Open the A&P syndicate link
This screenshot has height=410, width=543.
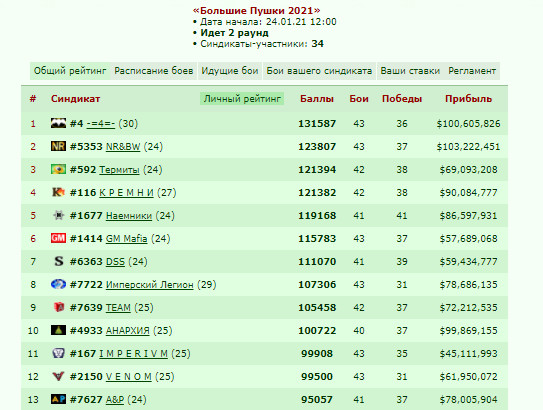pos(115,400)
